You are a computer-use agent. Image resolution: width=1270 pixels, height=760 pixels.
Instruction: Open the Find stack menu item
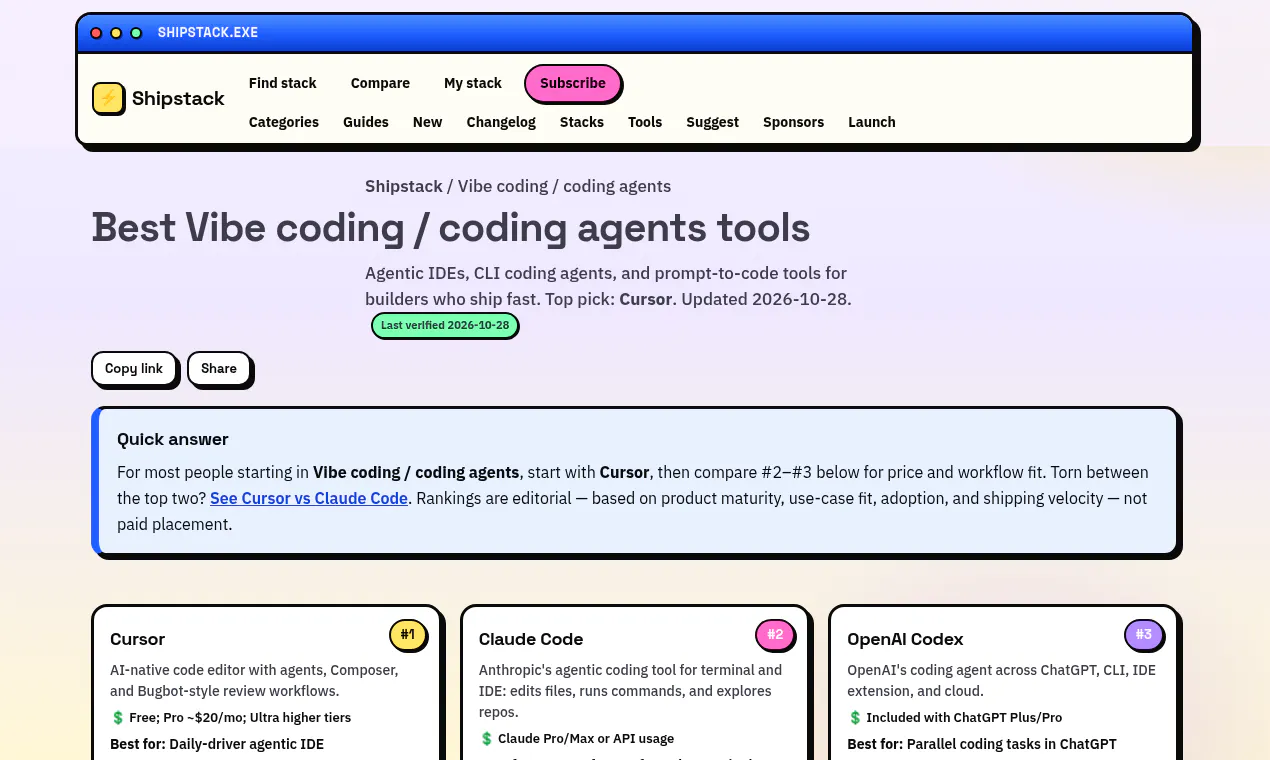pyautogui.click(x=283, y=83)
